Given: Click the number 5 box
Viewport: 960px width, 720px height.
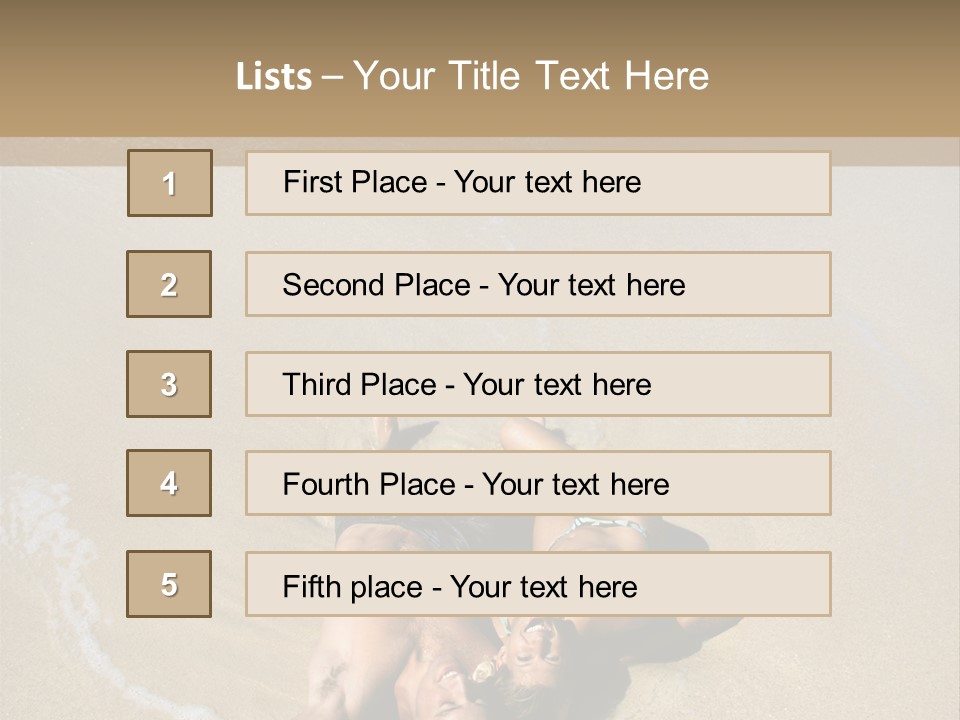Looking at the screenshot, I should [169, 584].
